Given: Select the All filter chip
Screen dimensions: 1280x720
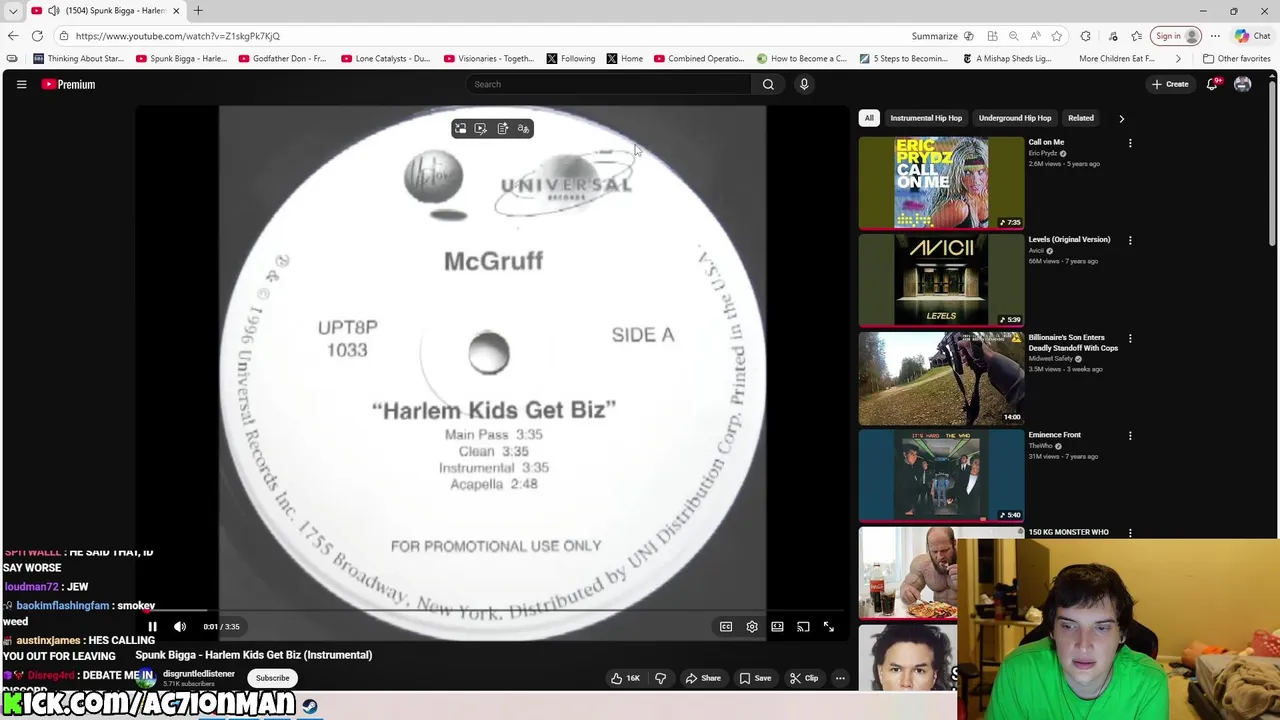Looking at the screenshot, I should 869,118.
